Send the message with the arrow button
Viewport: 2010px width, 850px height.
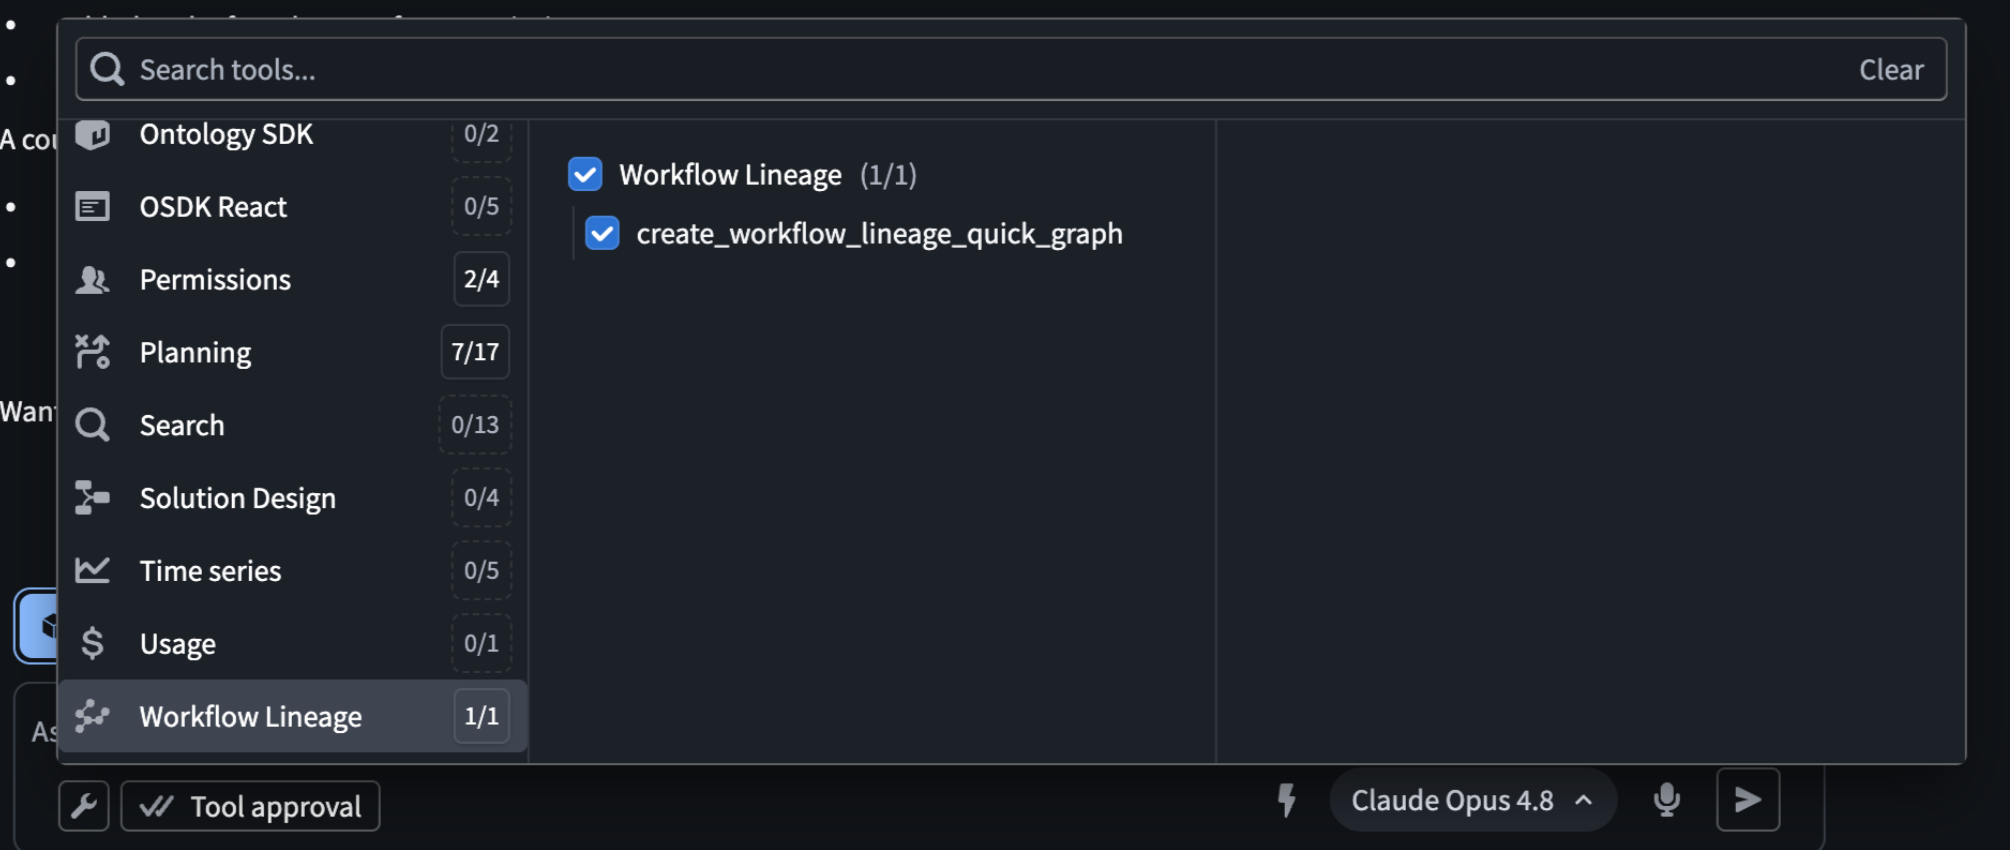pos(1747,800)
